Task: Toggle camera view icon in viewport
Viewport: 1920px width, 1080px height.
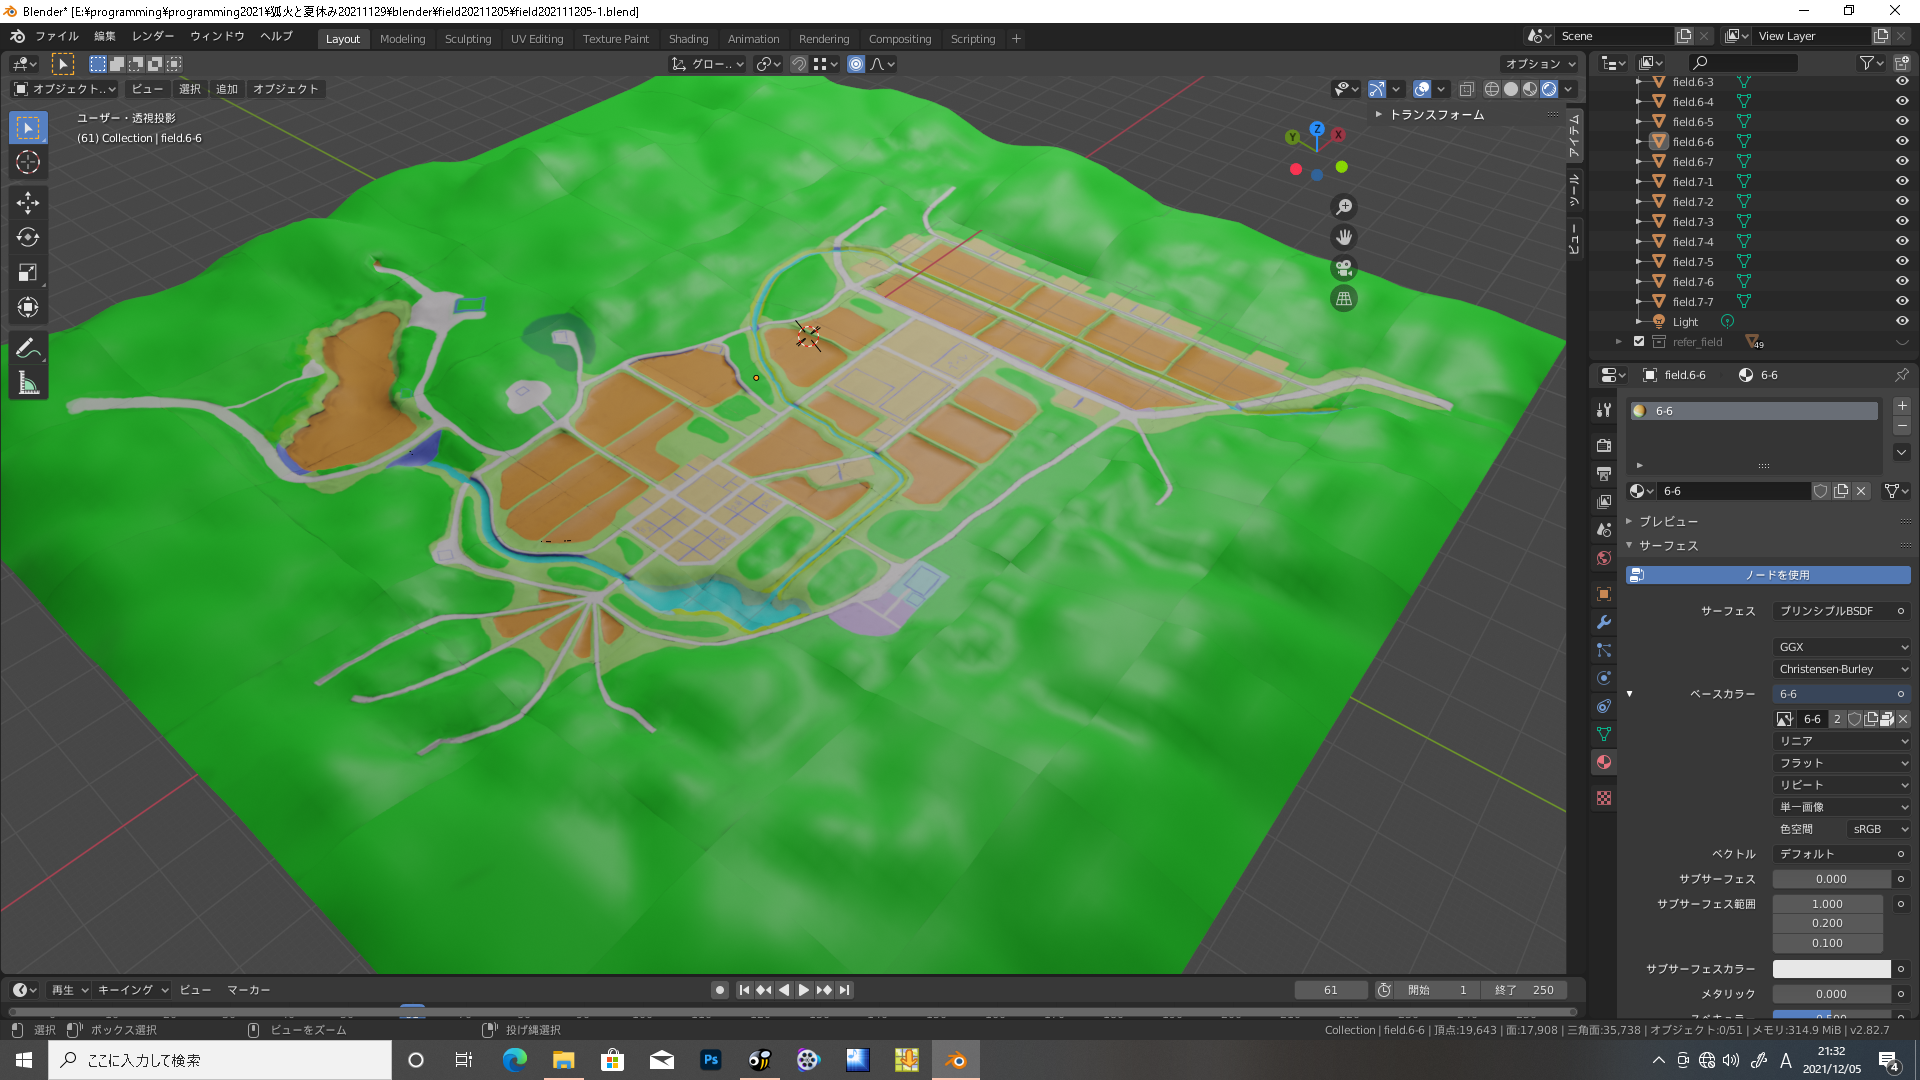Action: (x=1344, y=268)
